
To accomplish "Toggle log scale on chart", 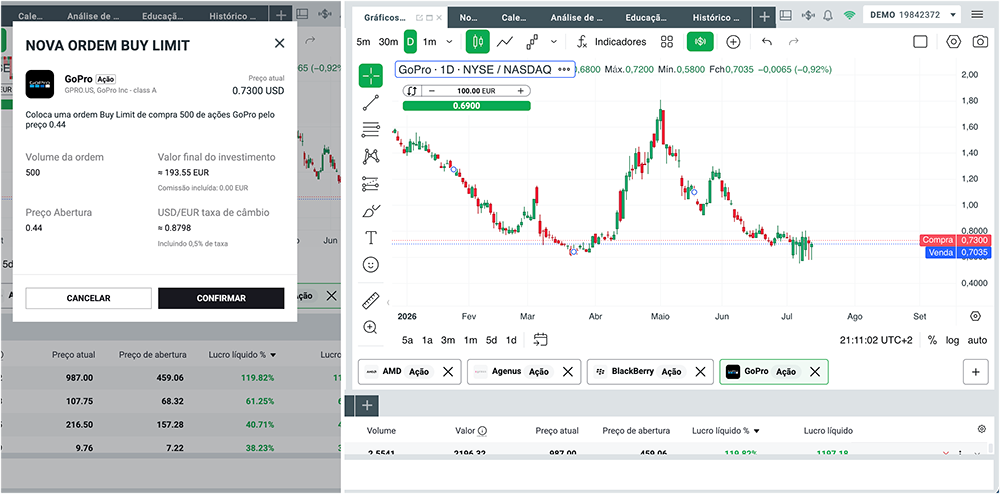I will (x=952, y=340).
